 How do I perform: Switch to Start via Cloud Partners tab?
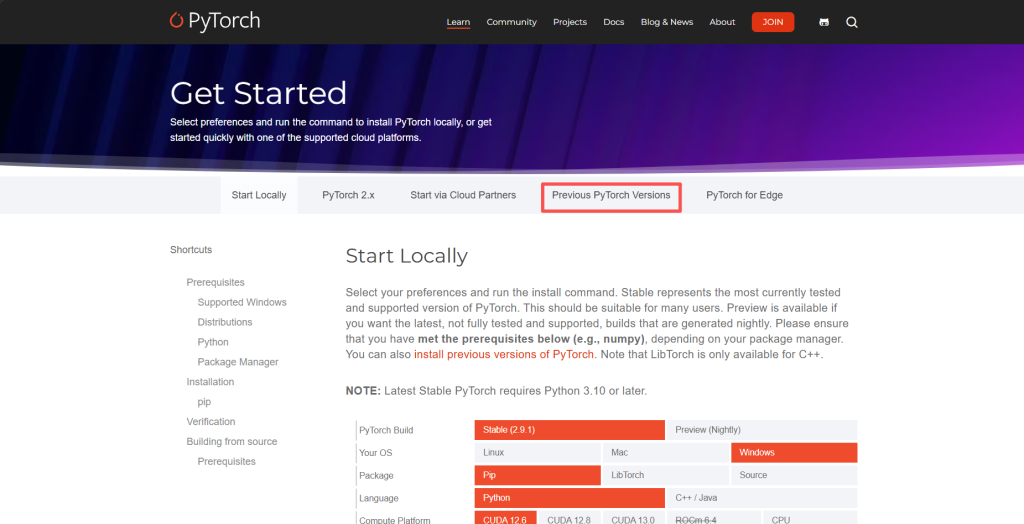coord(463,196)
